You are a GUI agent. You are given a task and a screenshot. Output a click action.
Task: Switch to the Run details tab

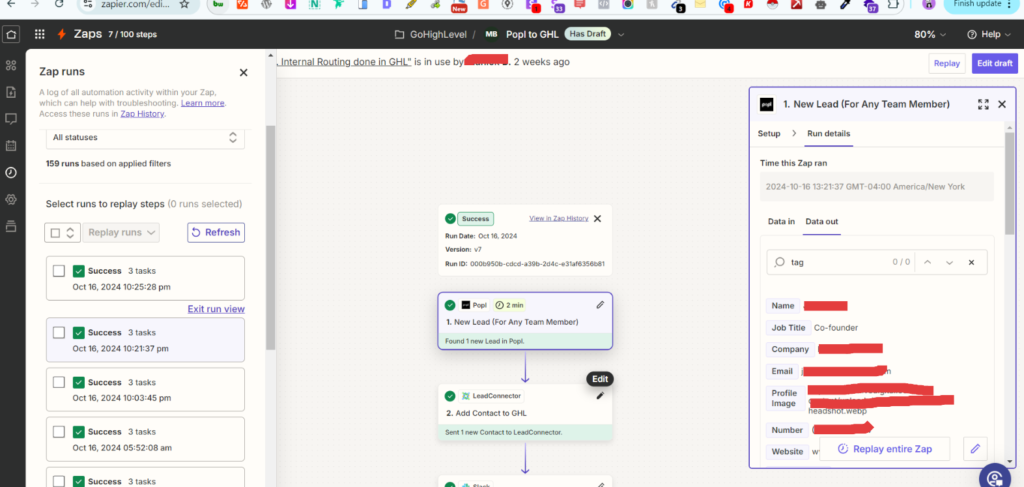point(829,133)
